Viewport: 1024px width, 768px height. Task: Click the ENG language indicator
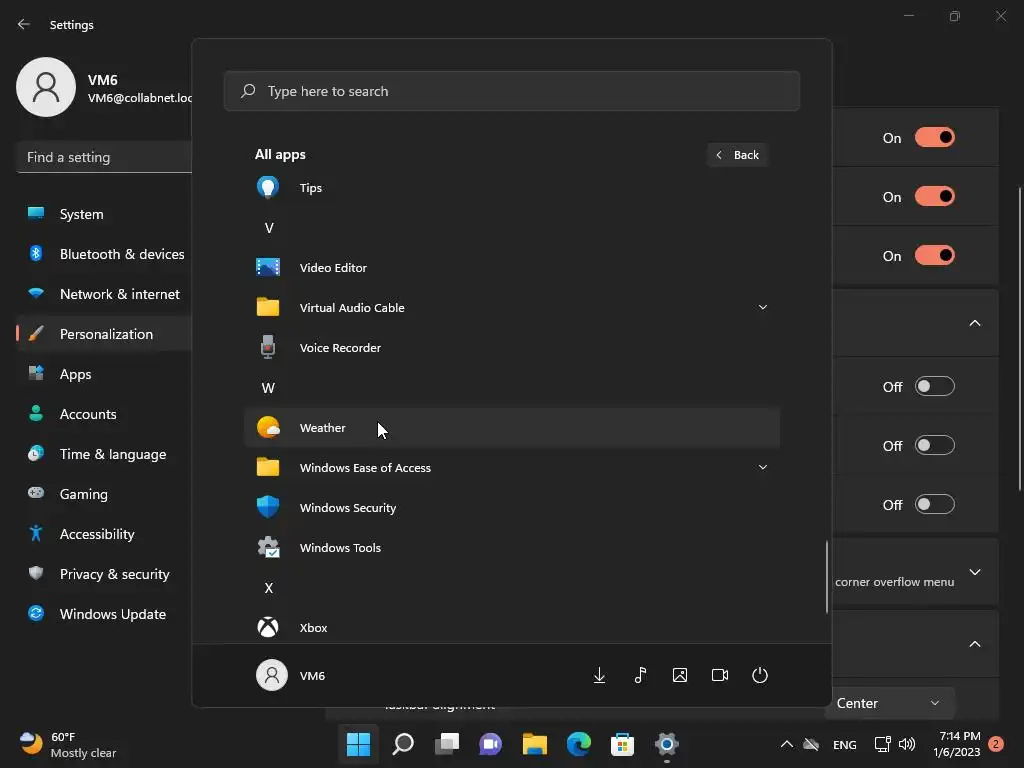point(844,744)
